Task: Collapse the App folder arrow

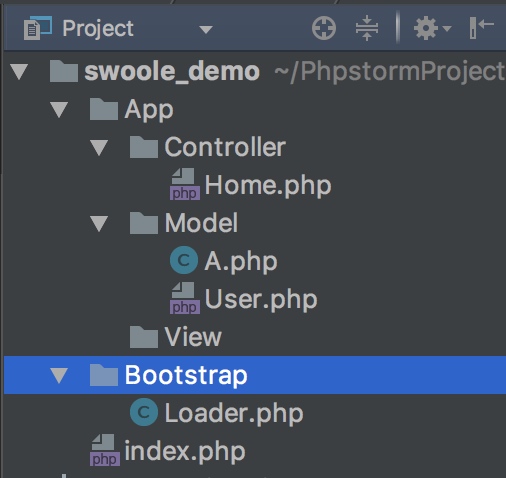Action: pos(59,109)
